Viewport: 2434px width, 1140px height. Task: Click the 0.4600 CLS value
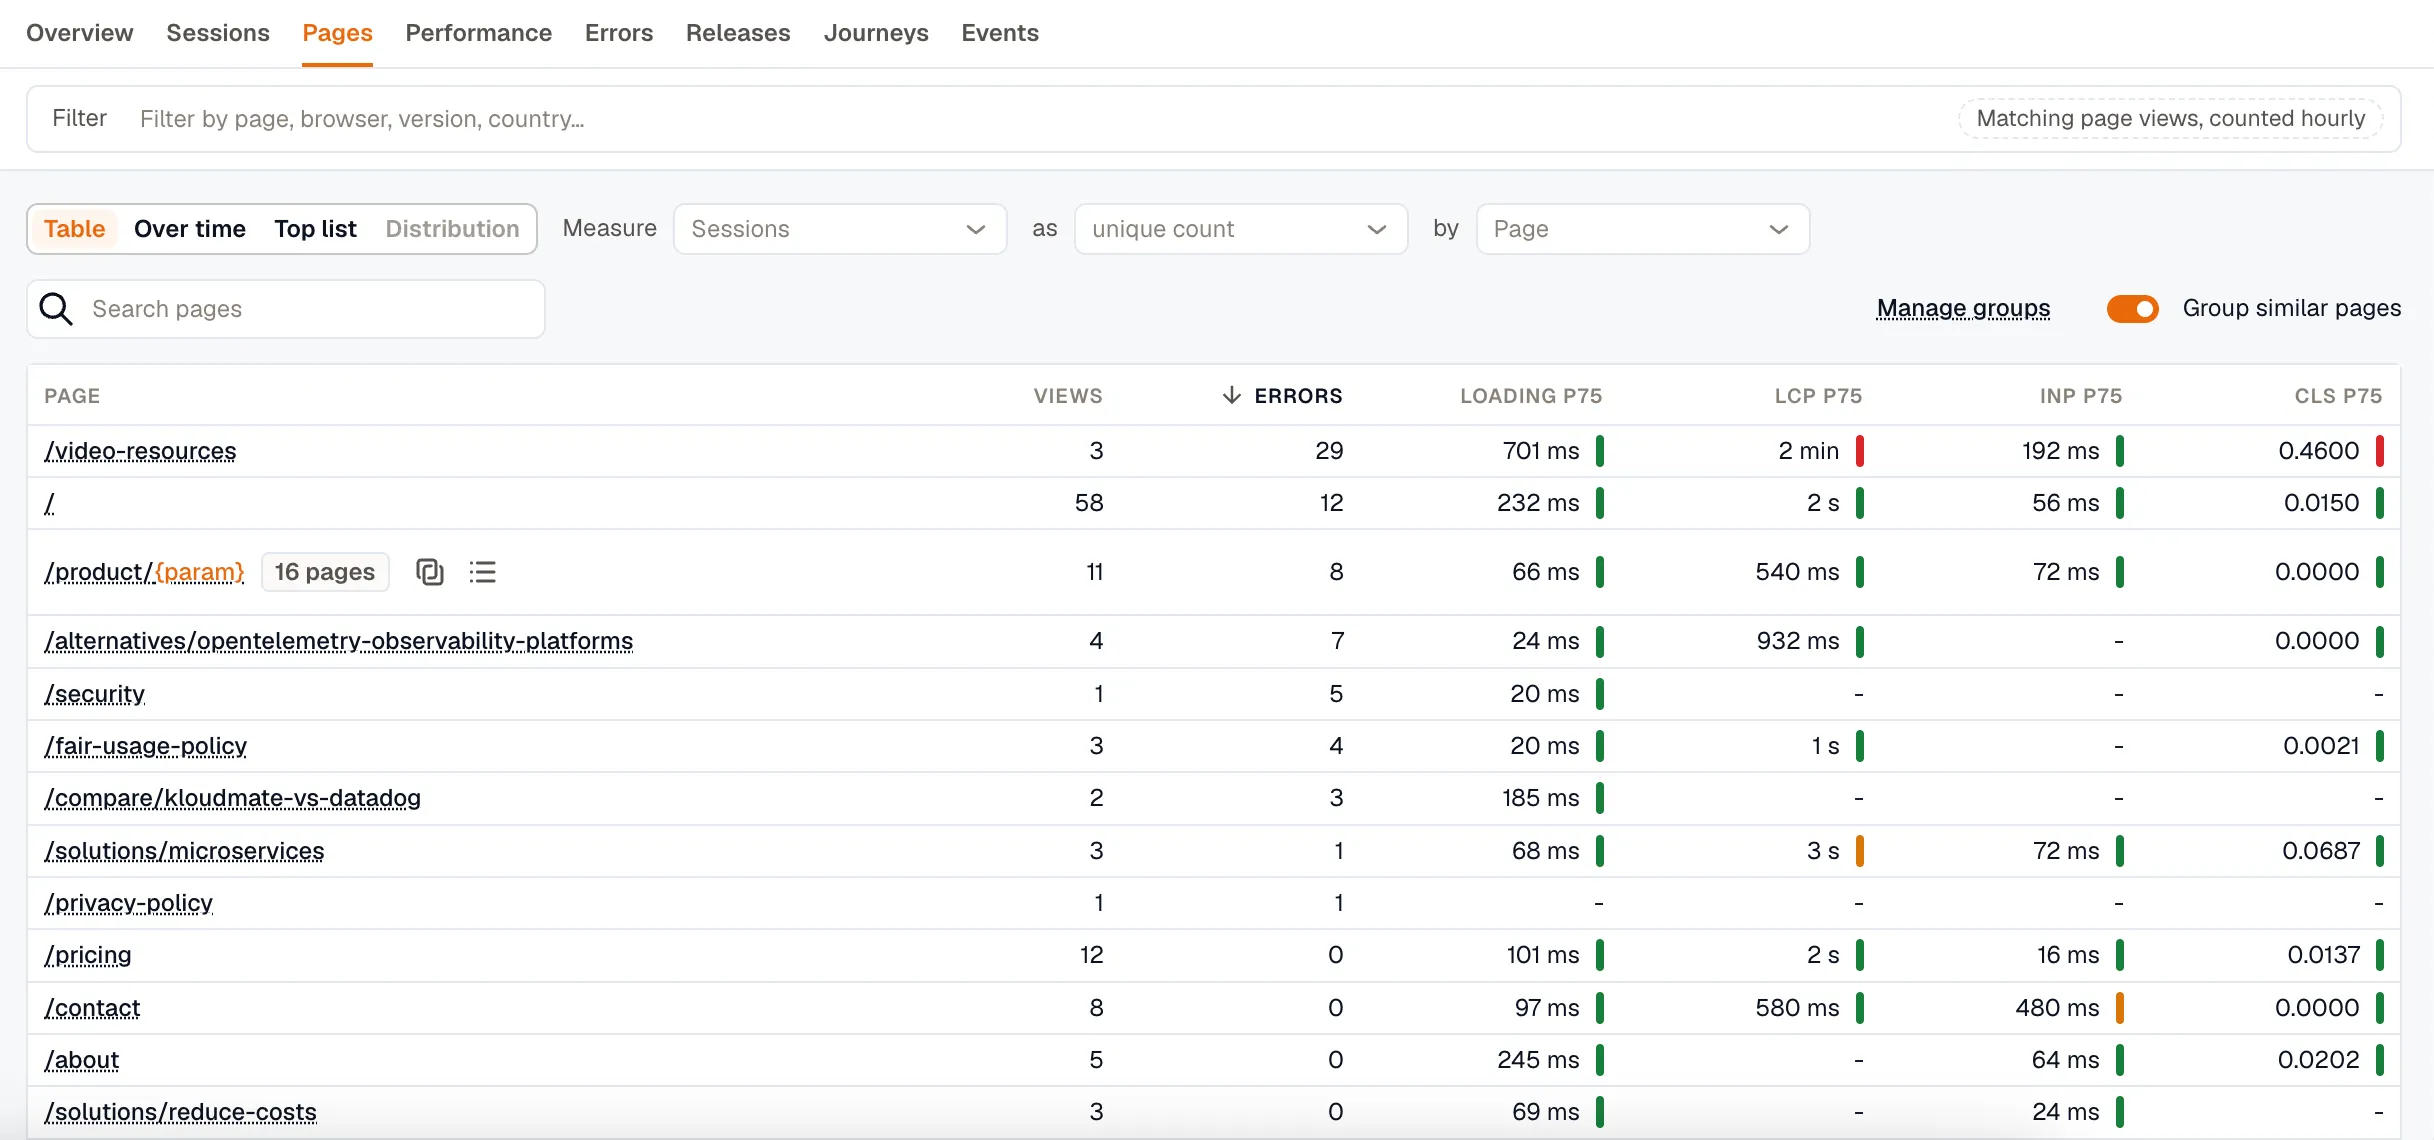2319,451
